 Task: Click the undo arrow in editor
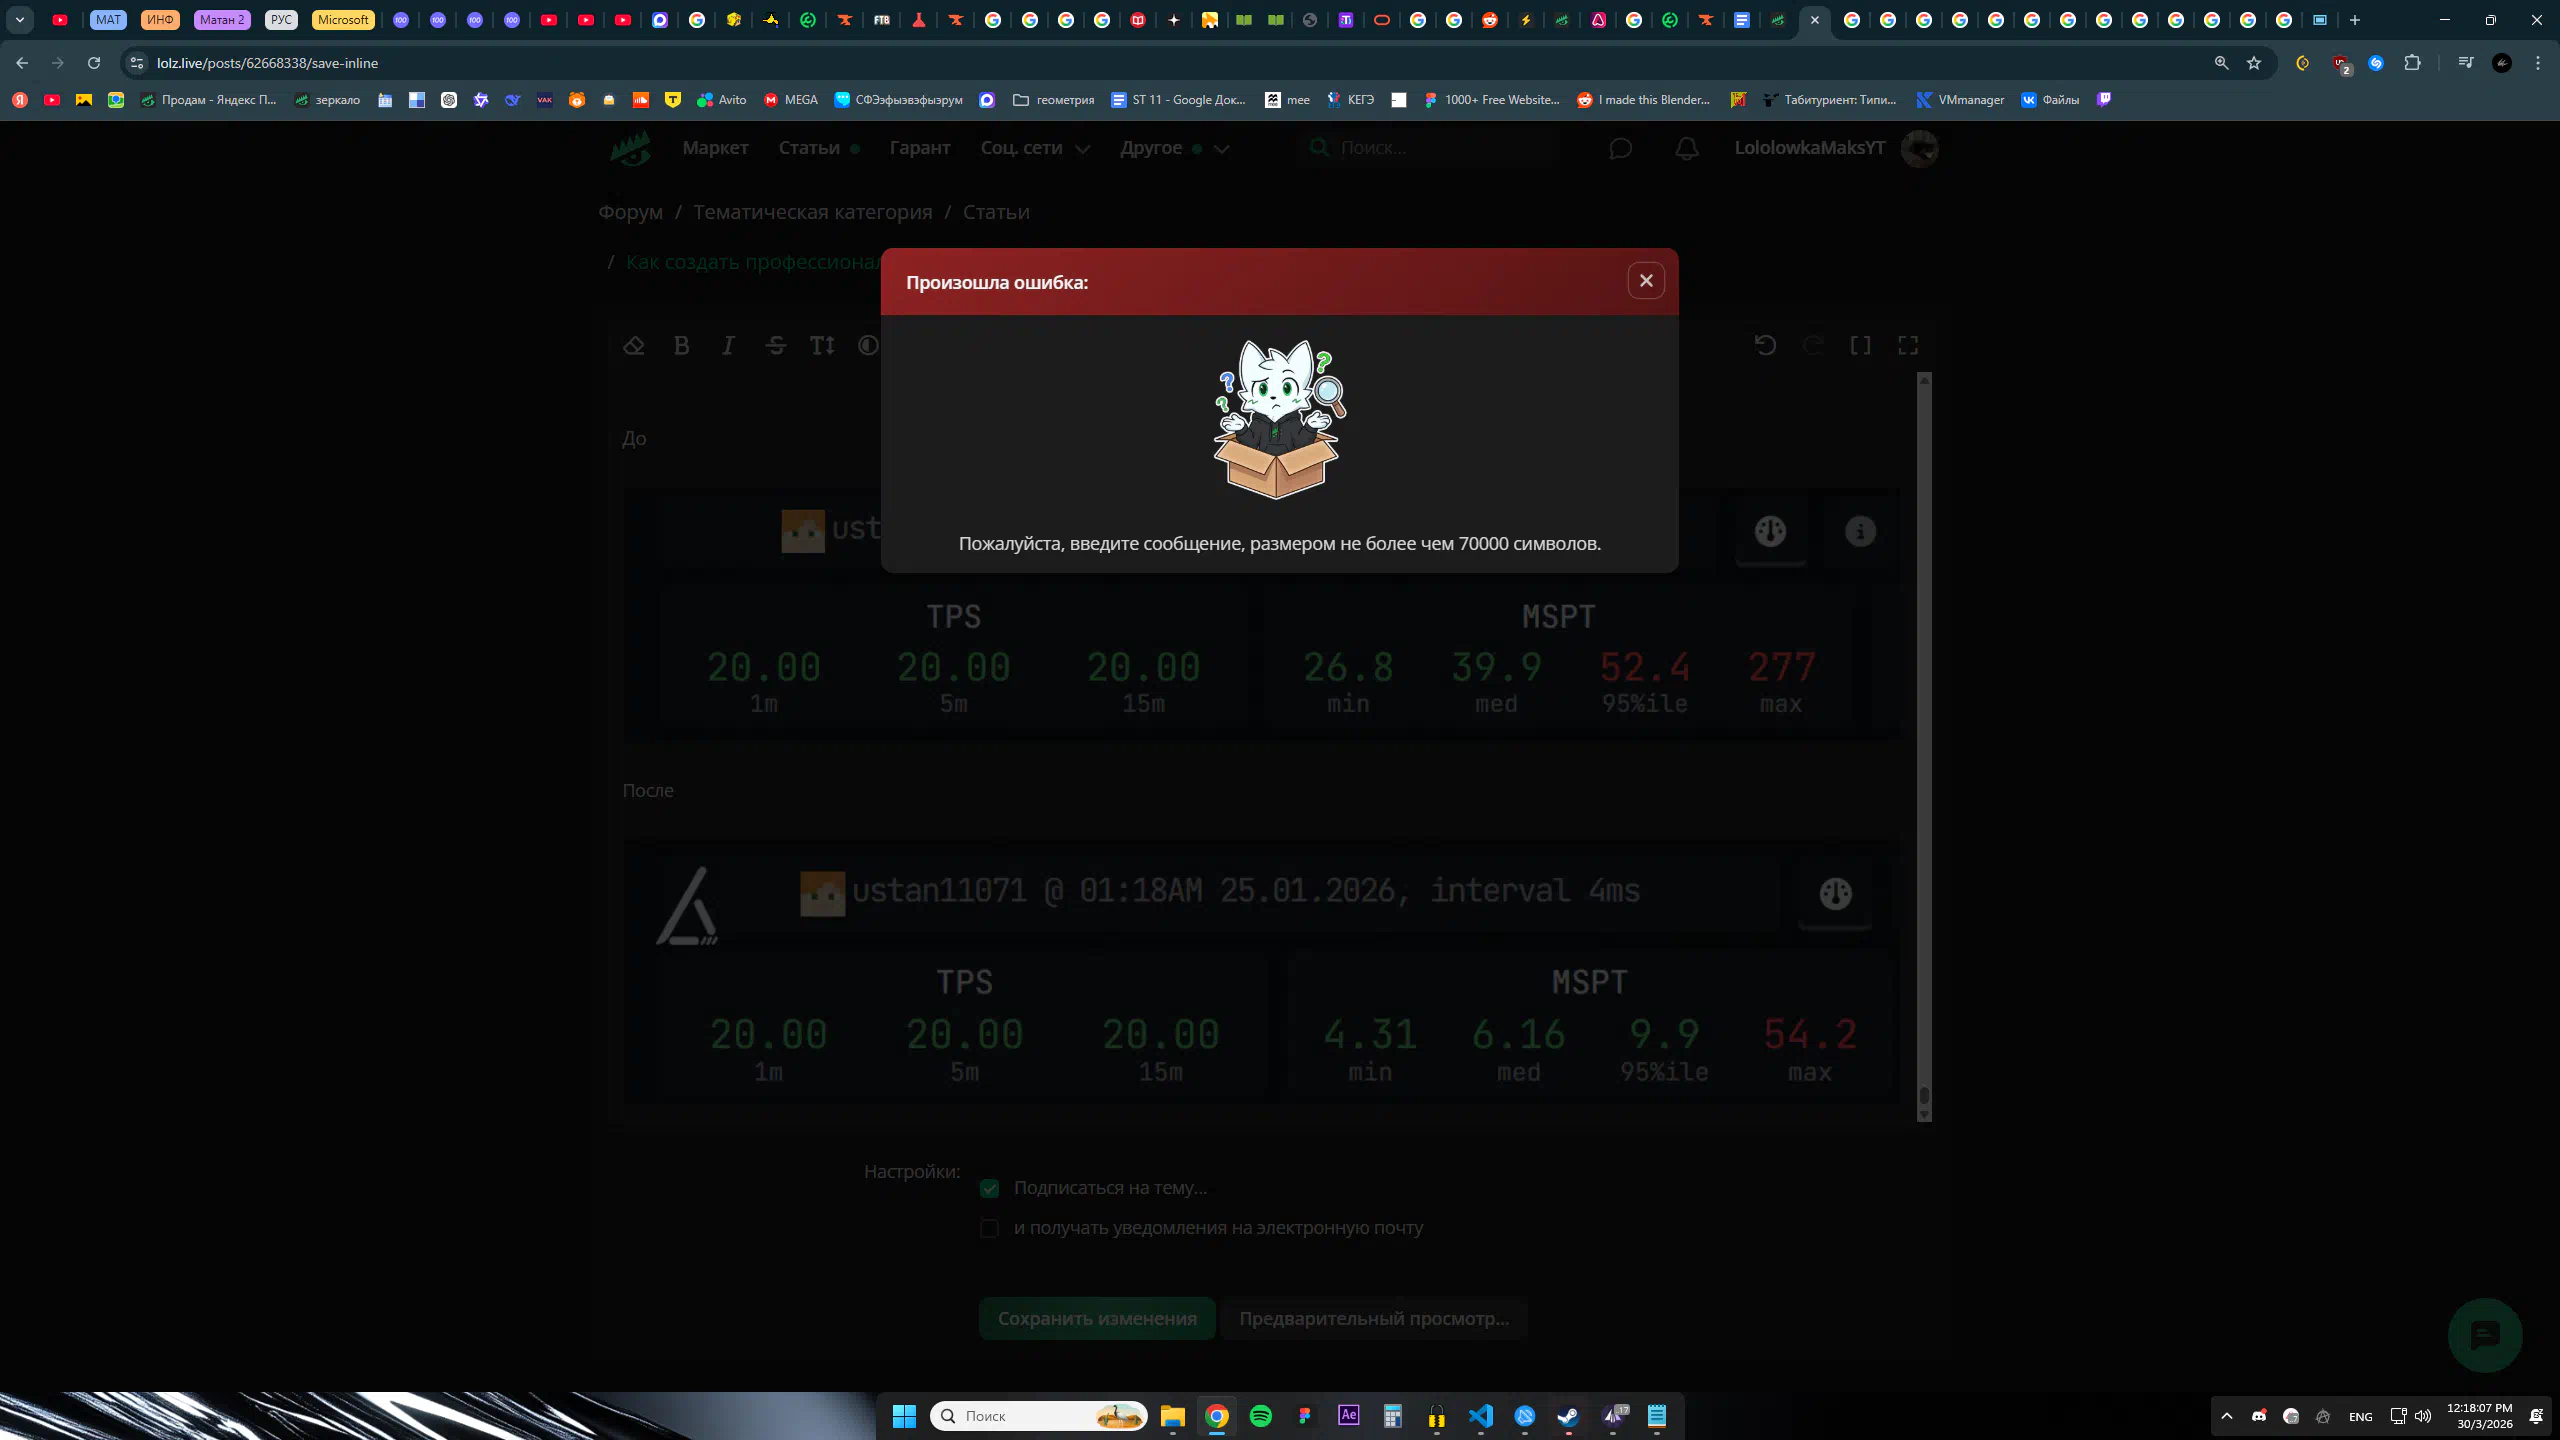click(x=1765, y=346)
